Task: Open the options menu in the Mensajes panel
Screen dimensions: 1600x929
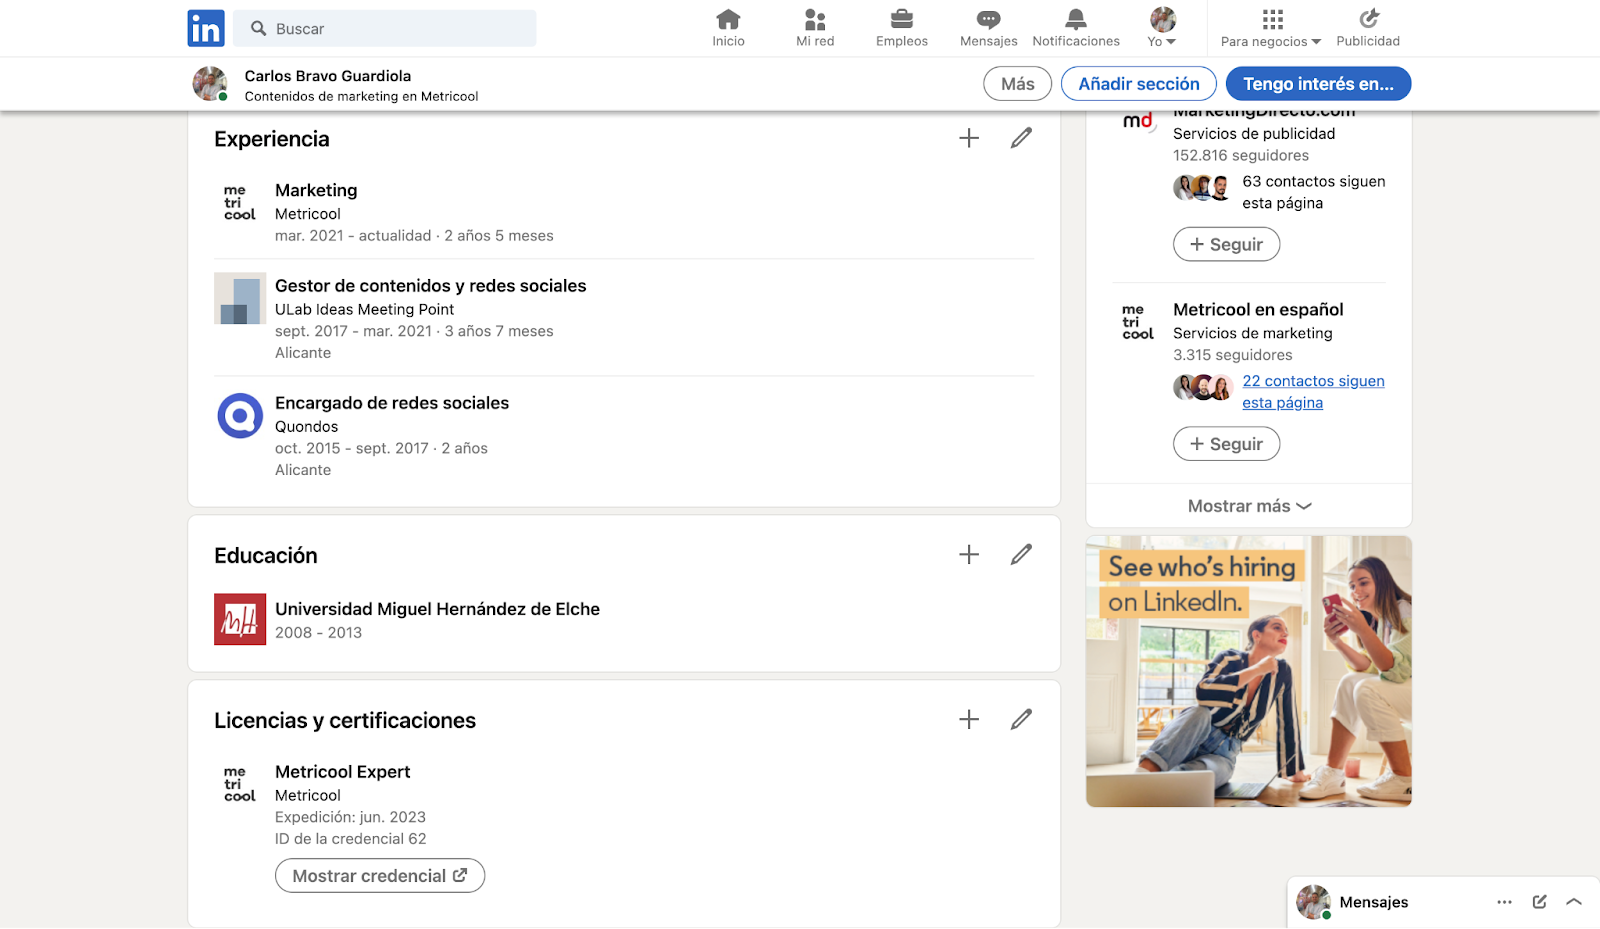Action: point(1504,901)
